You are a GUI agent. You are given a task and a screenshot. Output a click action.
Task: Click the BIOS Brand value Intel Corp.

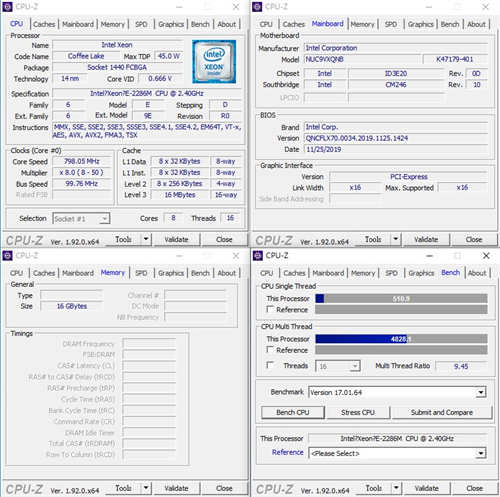pos(397,127)
